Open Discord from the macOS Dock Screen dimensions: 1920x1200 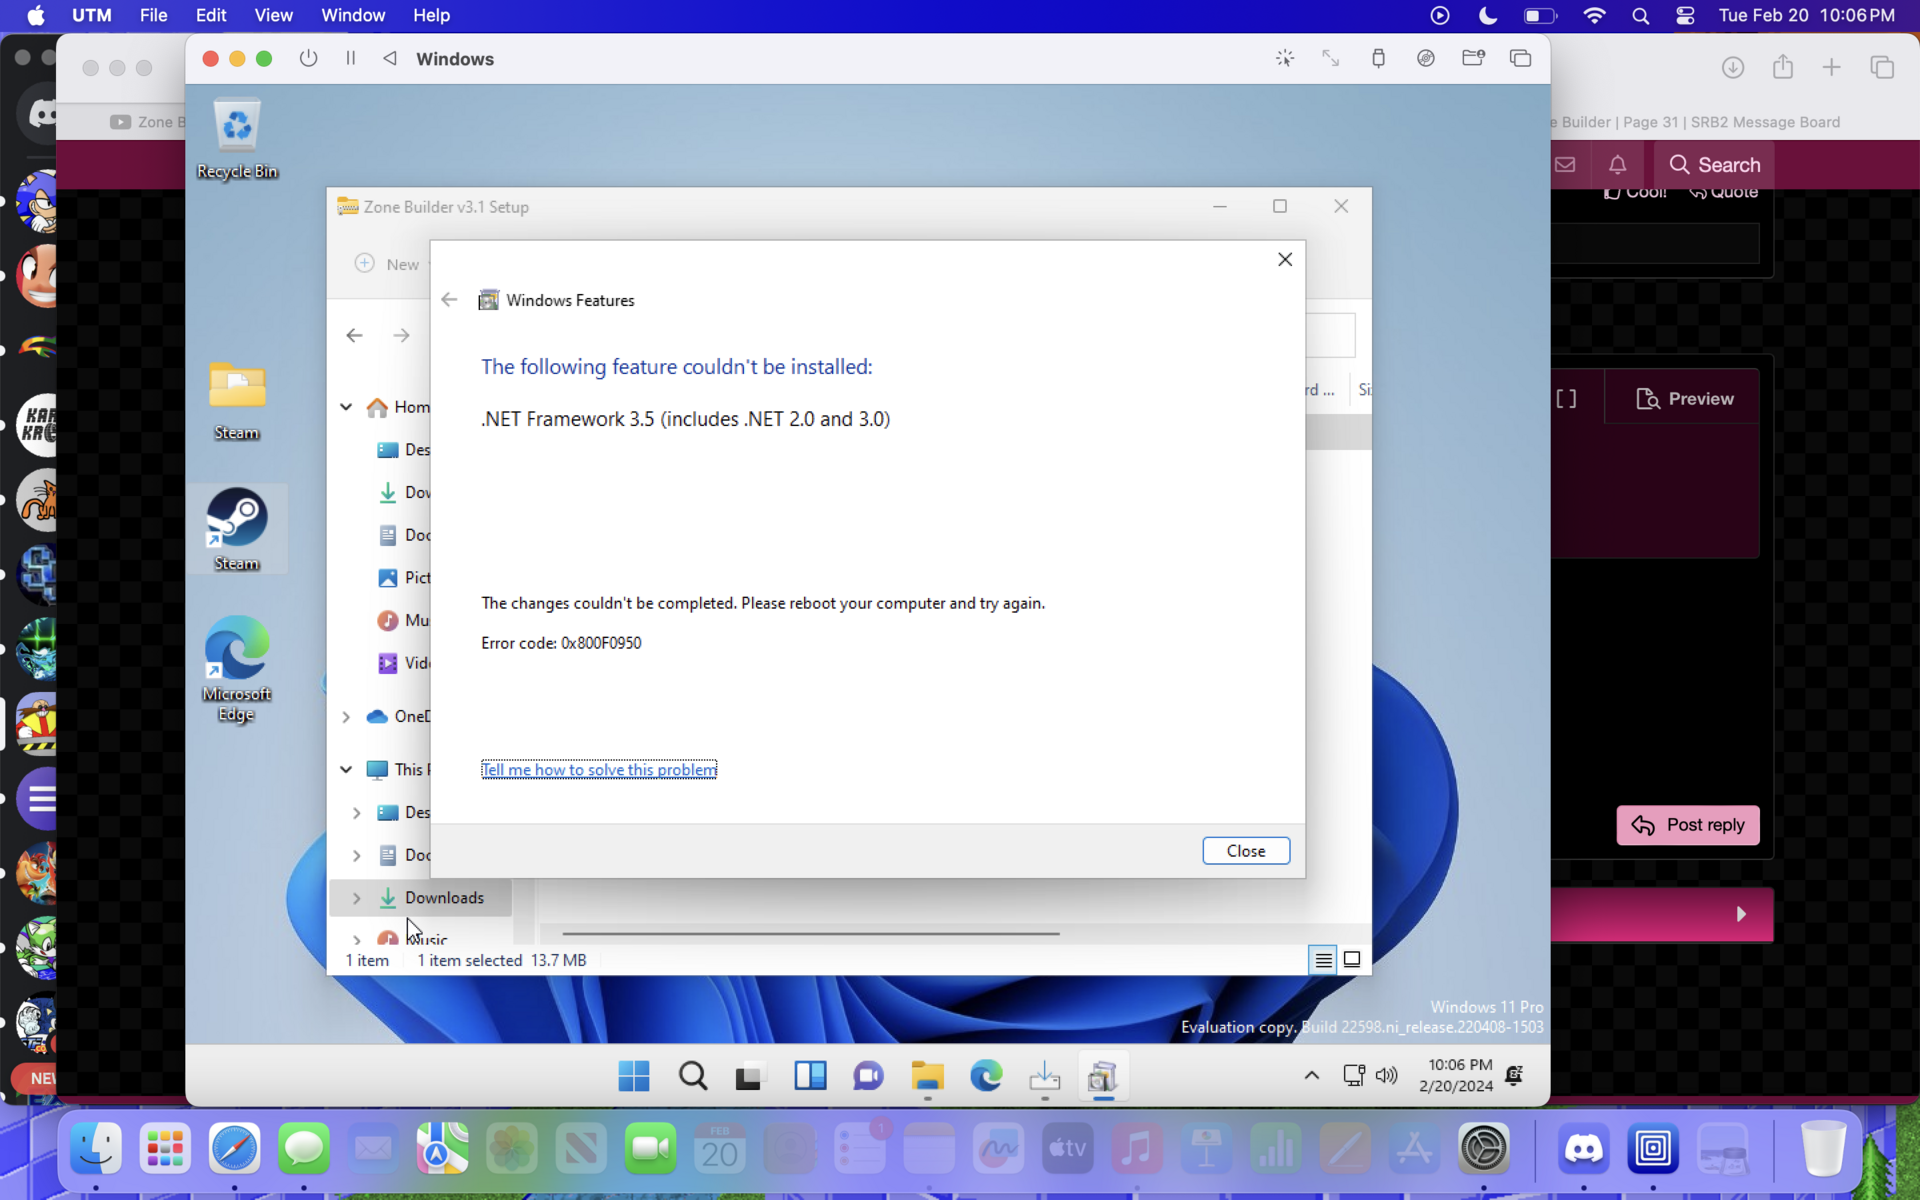click(1583, 1148)
